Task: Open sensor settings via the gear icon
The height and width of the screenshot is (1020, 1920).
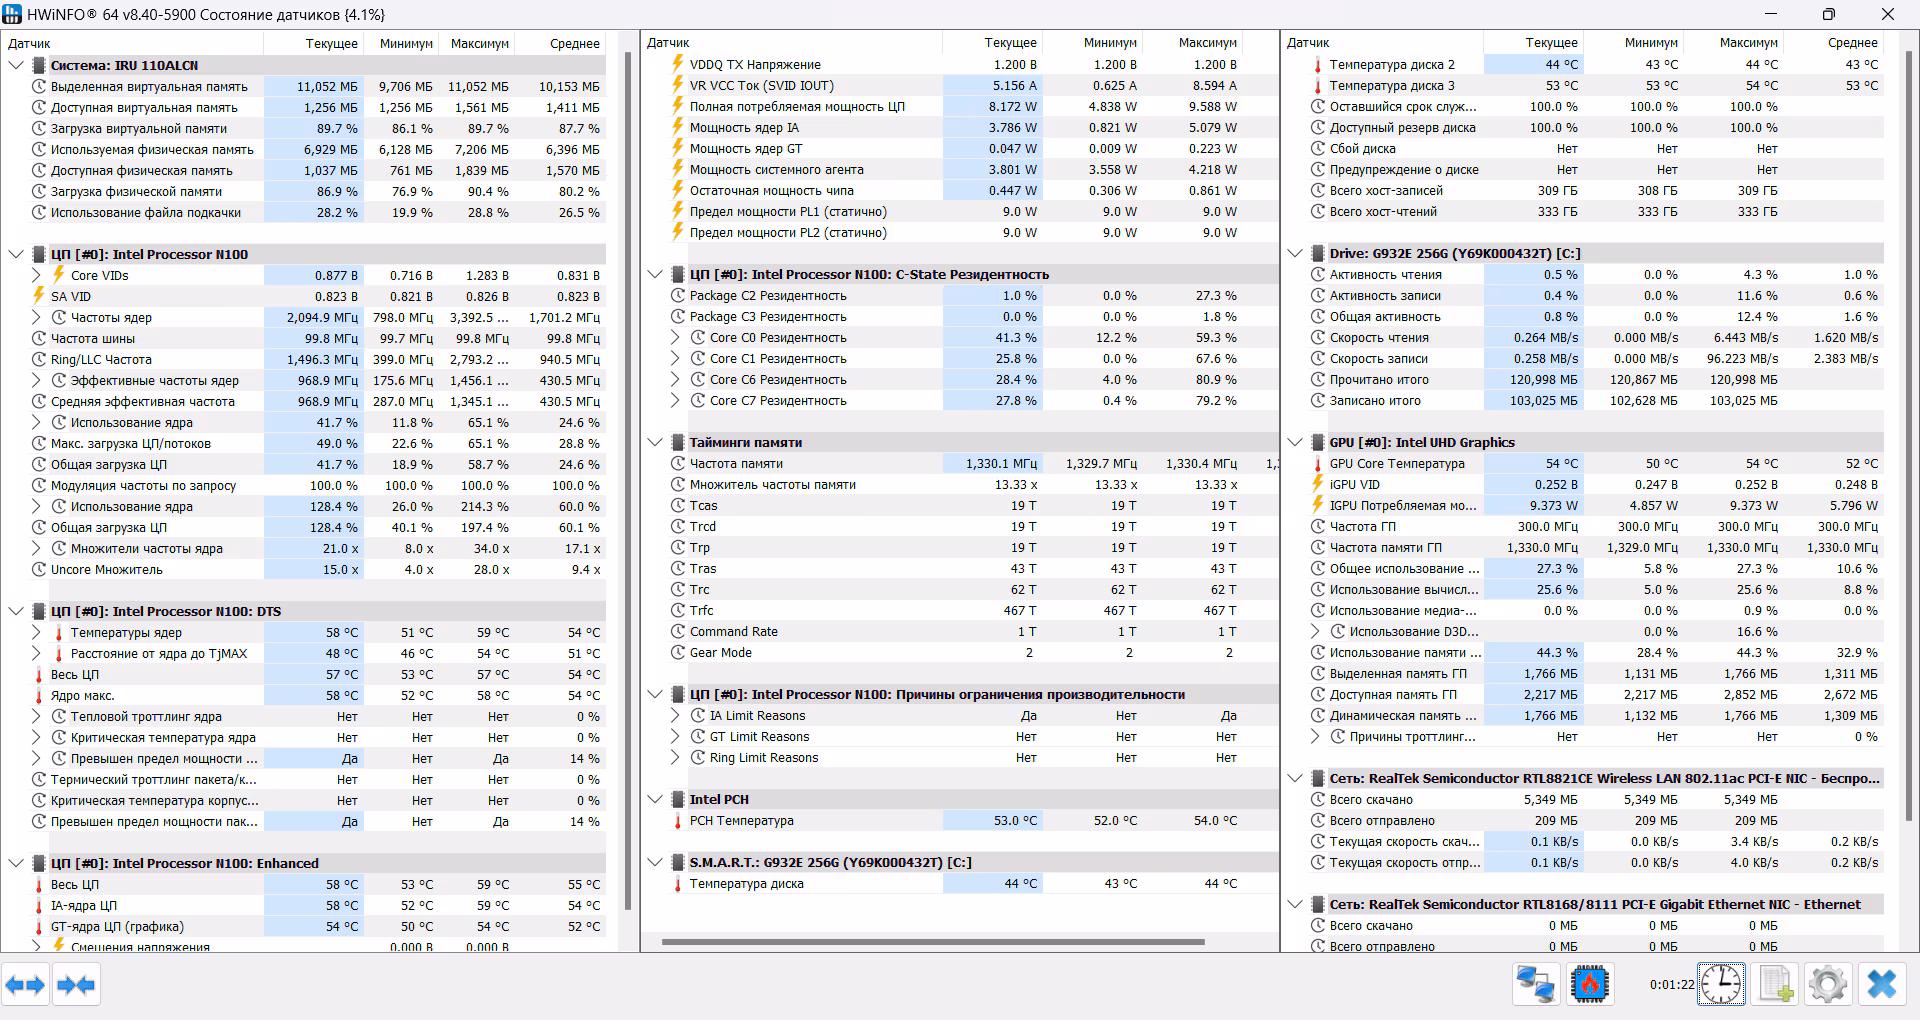Action: pyautogui.click(x=1828, y=985)
